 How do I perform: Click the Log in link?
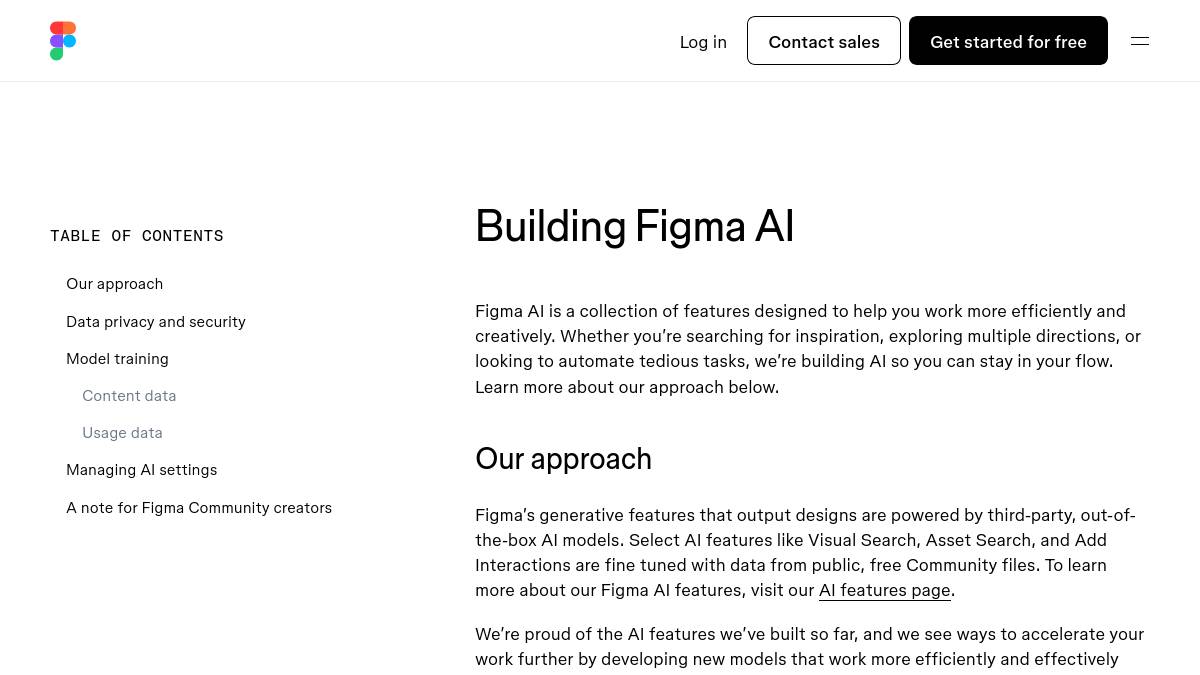click(703, 42)
